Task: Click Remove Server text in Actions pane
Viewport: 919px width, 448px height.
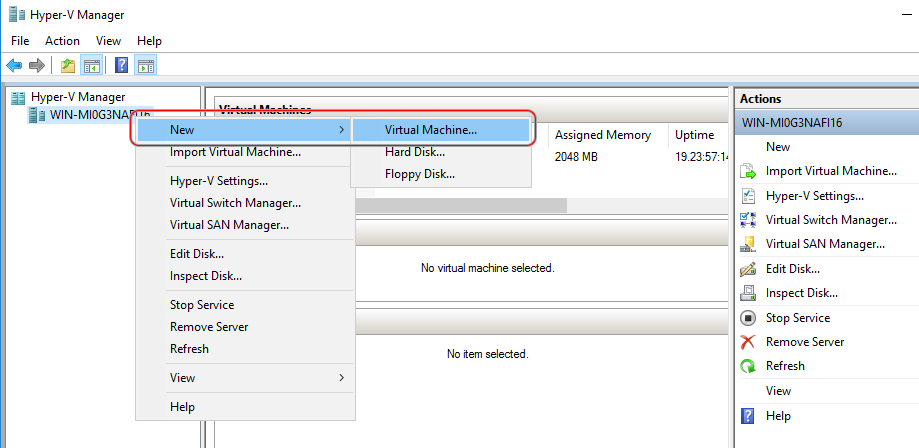Action: click(805, 342)
